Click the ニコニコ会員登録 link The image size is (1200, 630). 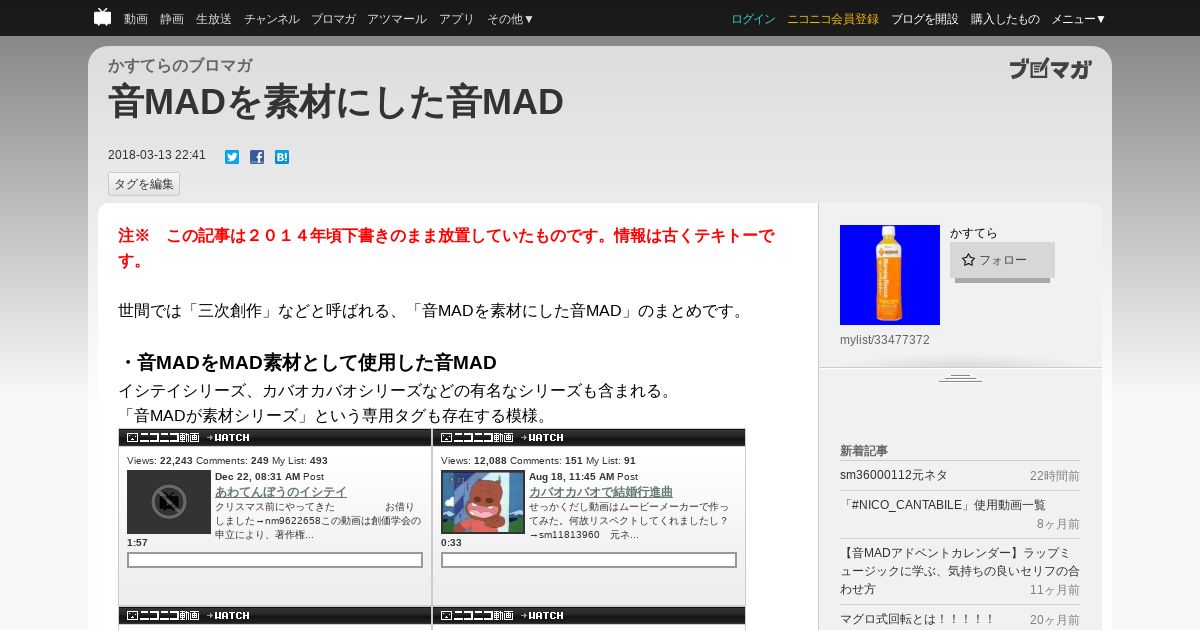(833, 19)
